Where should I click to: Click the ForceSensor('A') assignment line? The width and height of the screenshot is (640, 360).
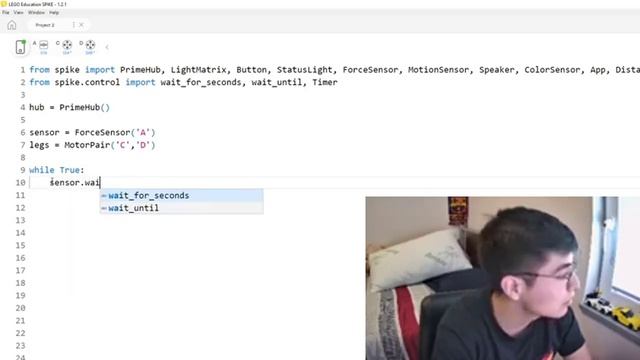92,133
